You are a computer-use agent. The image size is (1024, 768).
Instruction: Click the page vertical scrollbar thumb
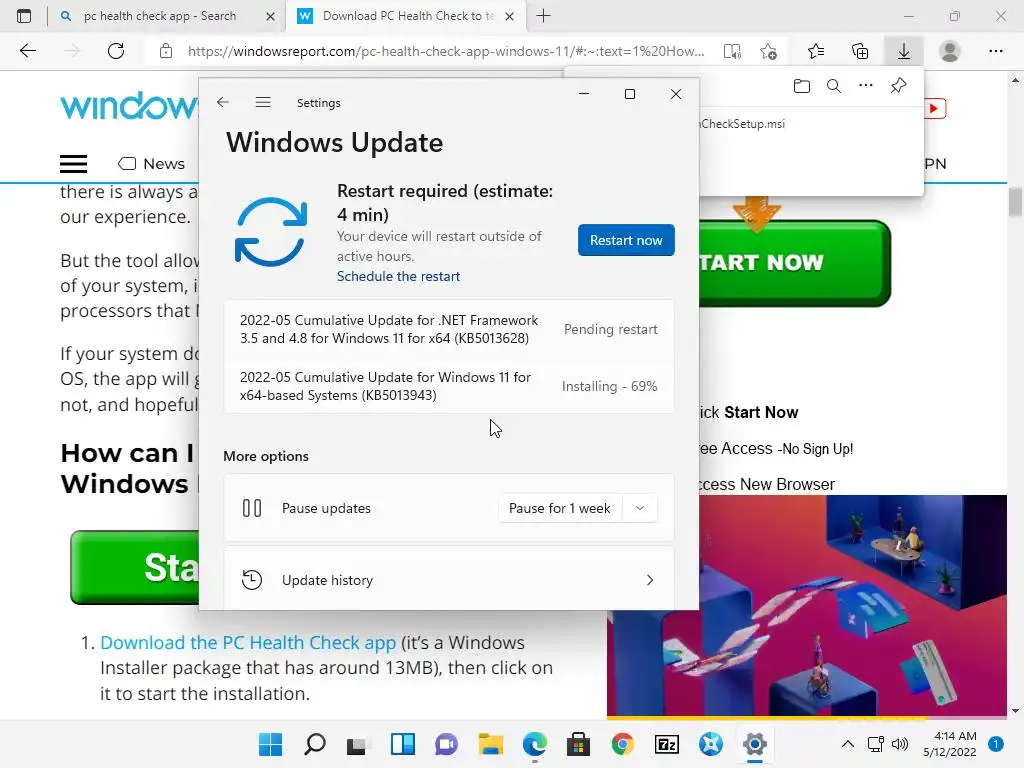click(1015, 202)
